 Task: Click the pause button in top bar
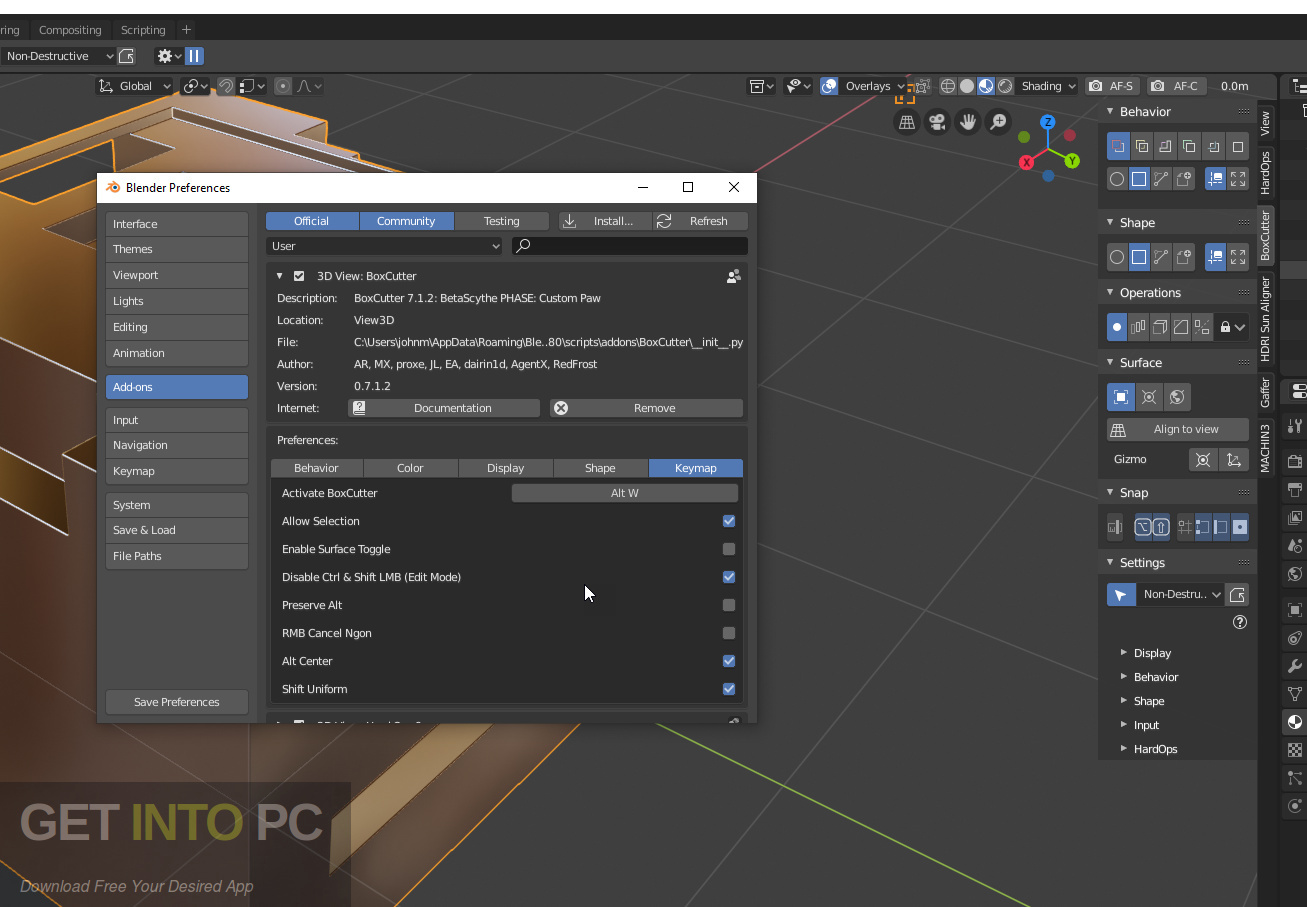[x=194, y=56]
